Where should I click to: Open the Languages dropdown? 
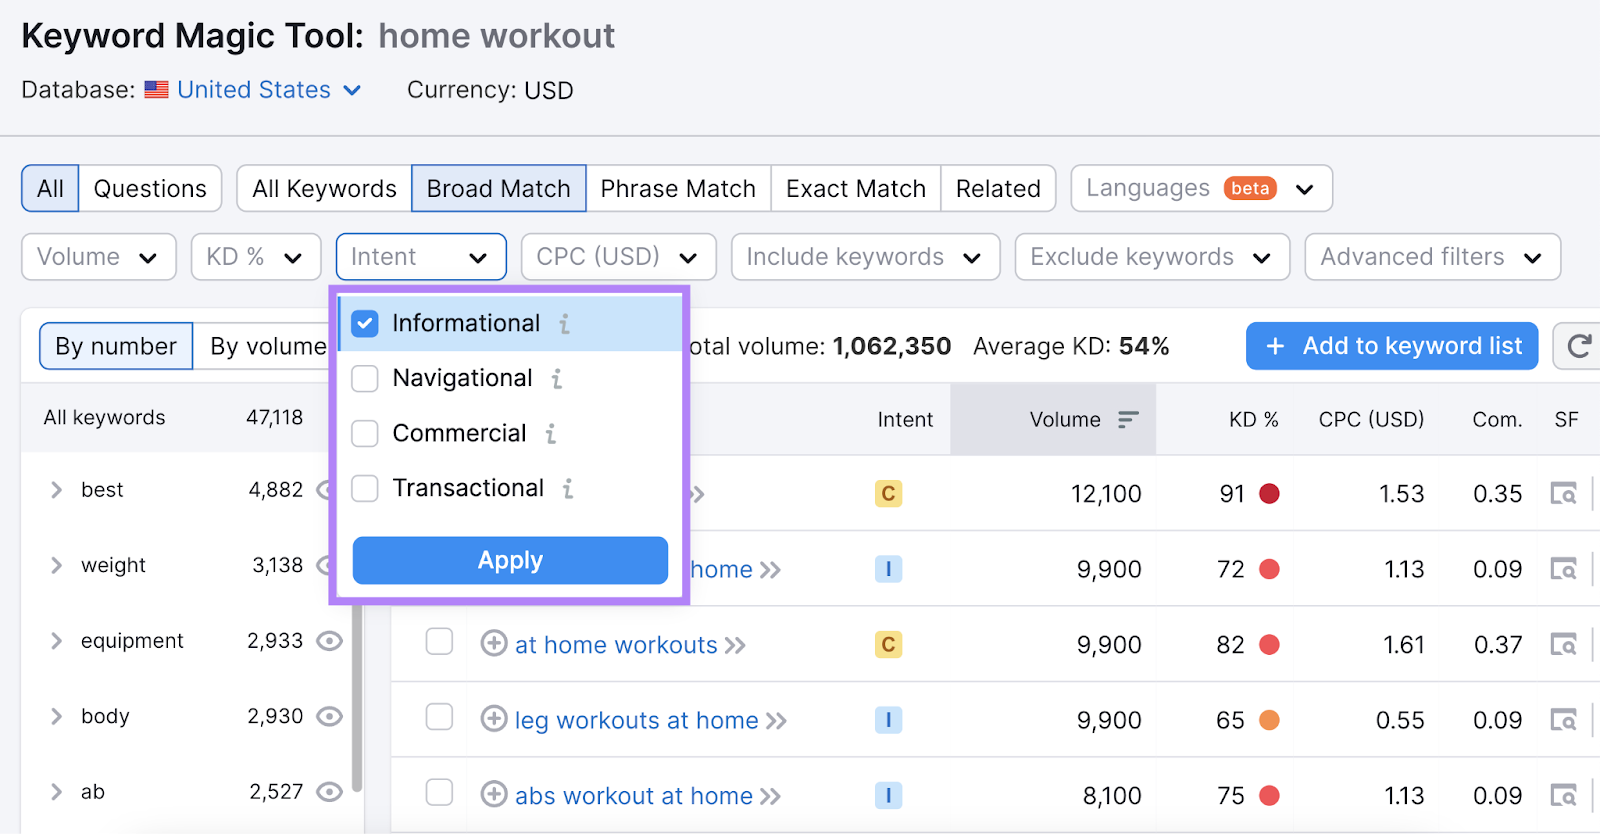point(1199,188)
